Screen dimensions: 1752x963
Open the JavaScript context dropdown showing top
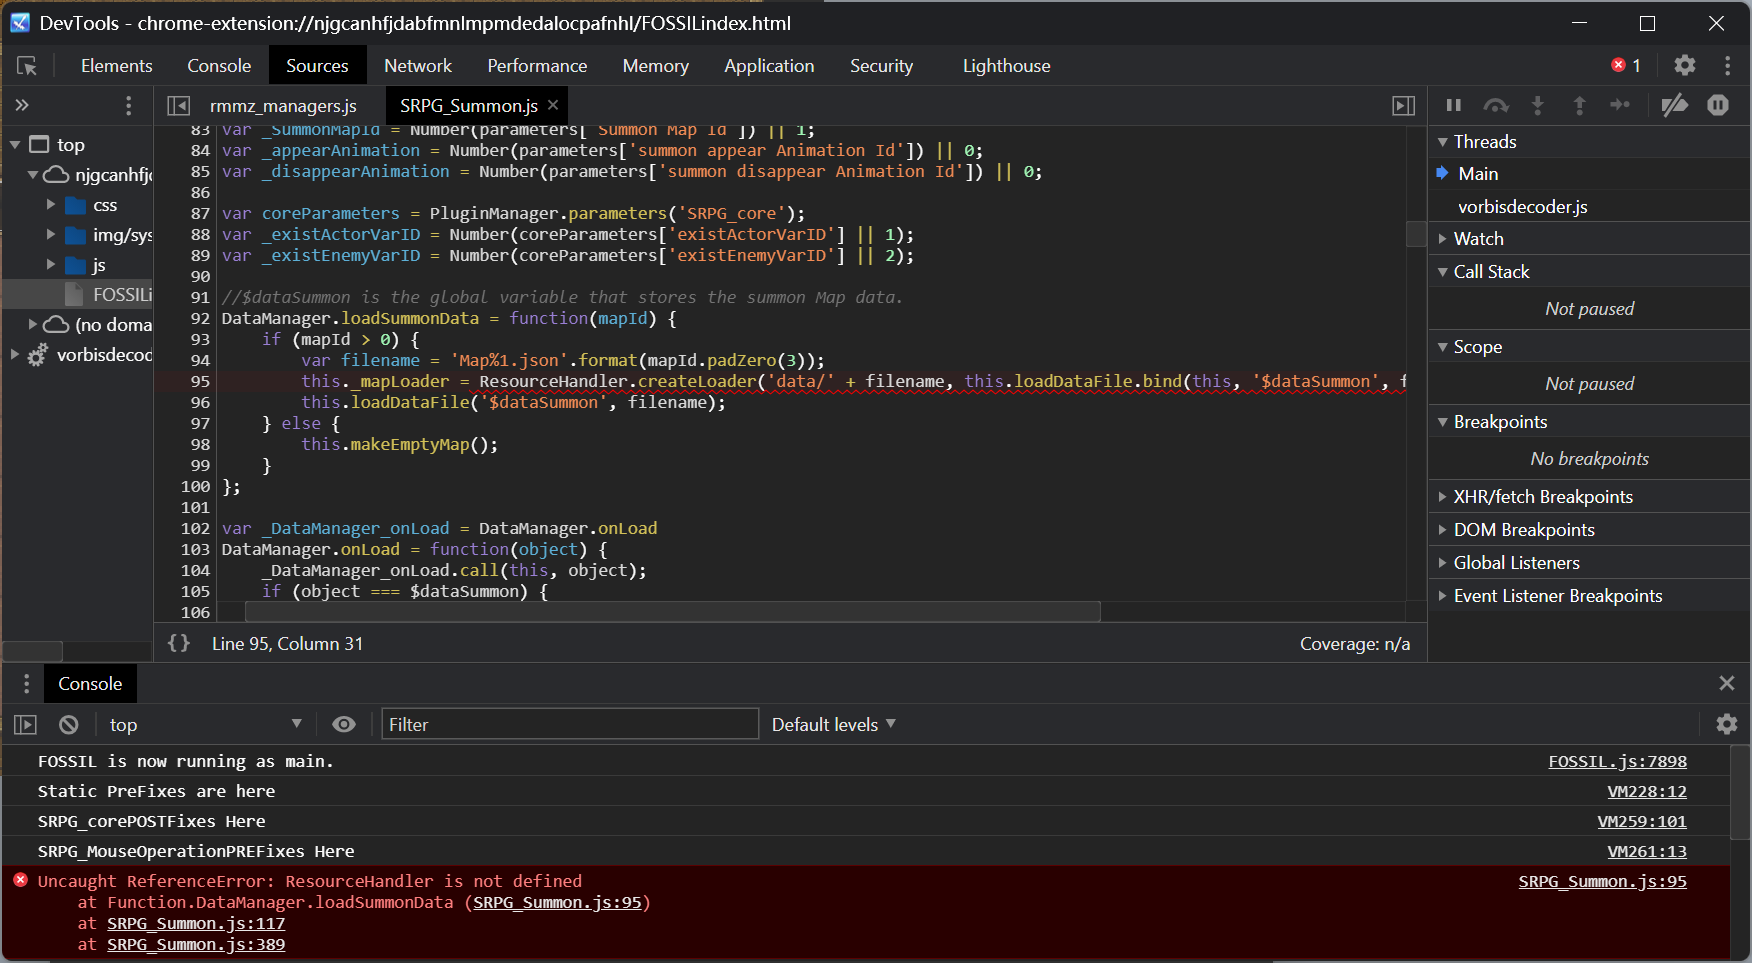[x=205, y=724]
